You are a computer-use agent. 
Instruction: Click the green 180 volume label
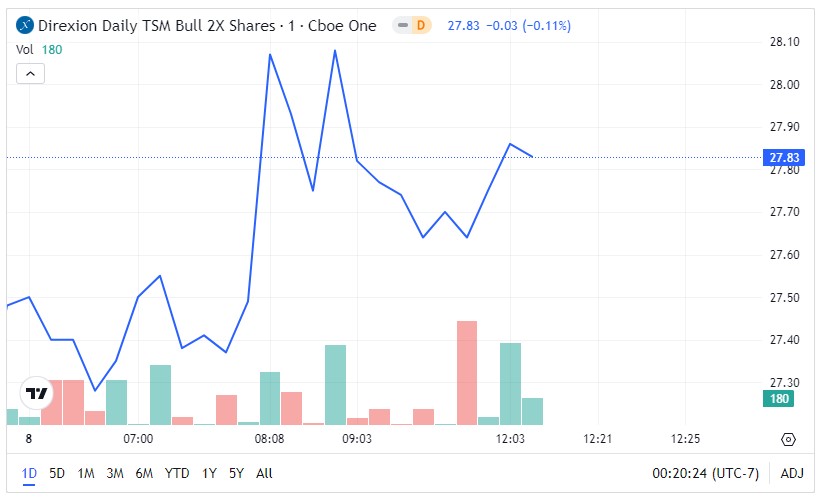tap(778, 399)
